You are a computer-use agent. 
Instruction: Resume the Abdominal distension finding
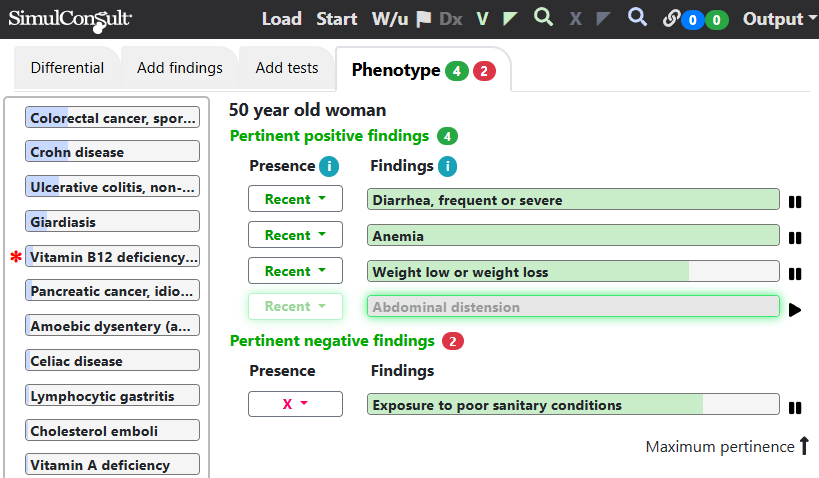click(795, 310)
